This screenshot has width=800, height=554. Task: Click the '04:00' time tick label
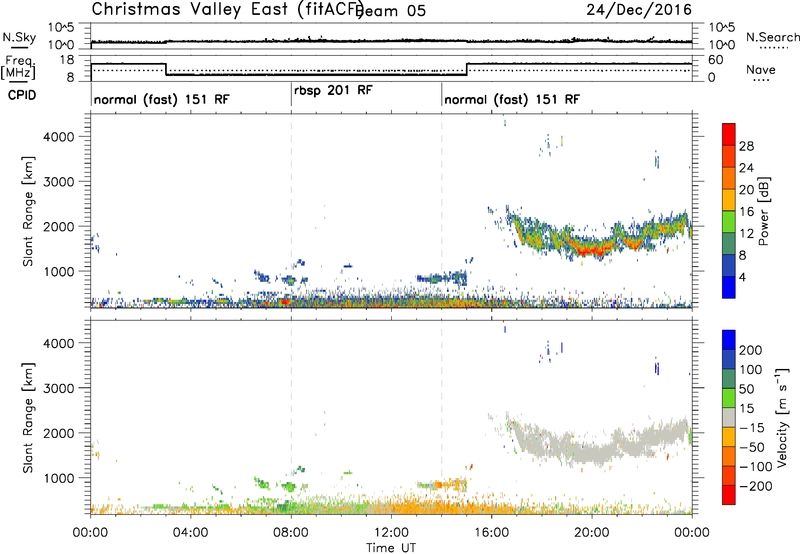[191, 533]
